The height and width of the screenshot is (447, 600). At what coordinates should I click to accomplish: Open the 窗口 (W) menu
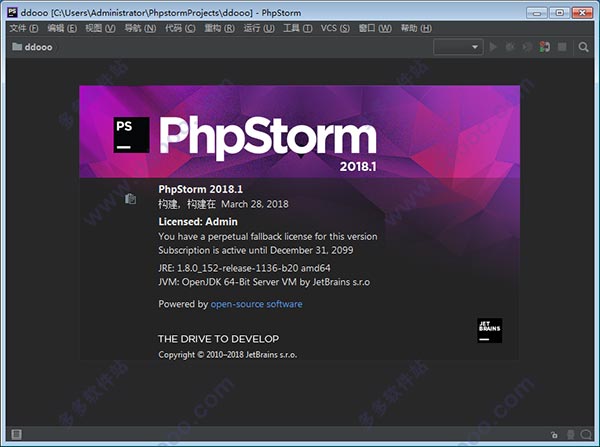click(x=375, y=28)
